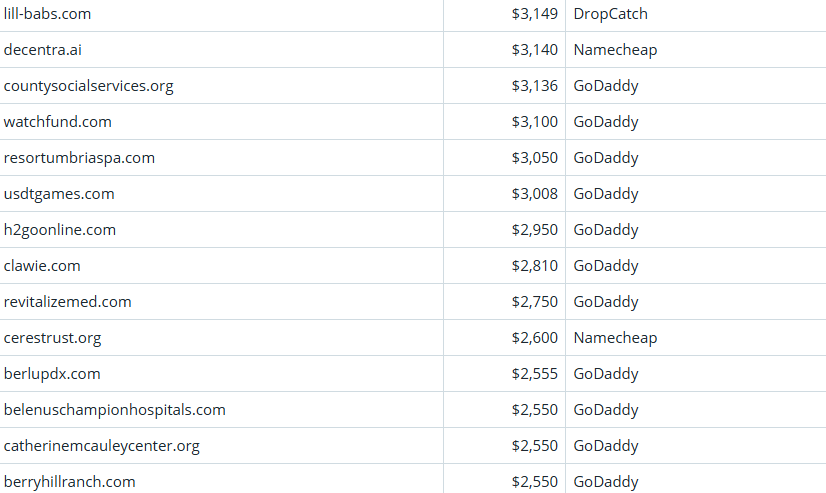Screen dimensions: 826x493
Task: Click the $3,149 price cell
Action: (534, 14)
